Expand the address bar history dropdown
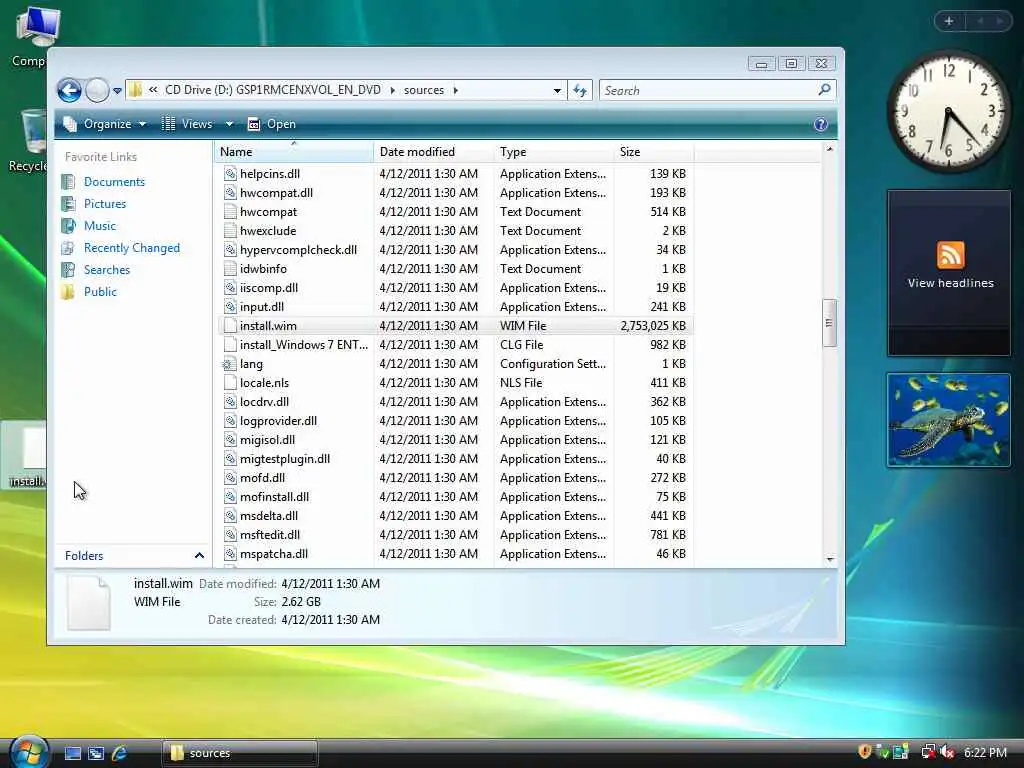This screenshot has height=768, width=1024. [557, 91]
